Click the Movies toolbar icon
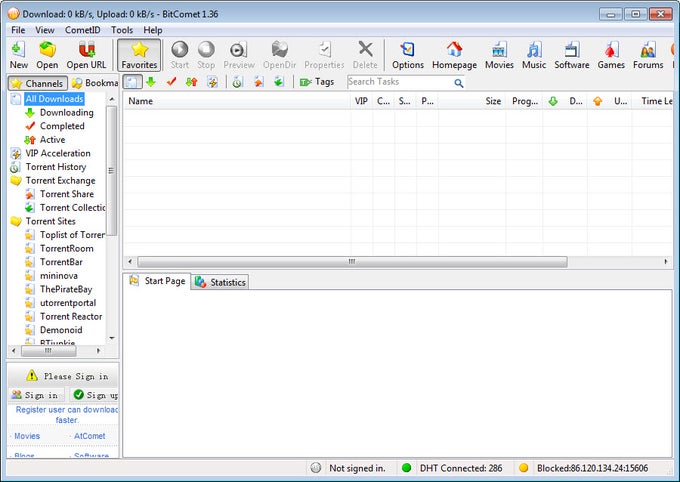This screenshot has width=680, height=482. coord(499,55)
